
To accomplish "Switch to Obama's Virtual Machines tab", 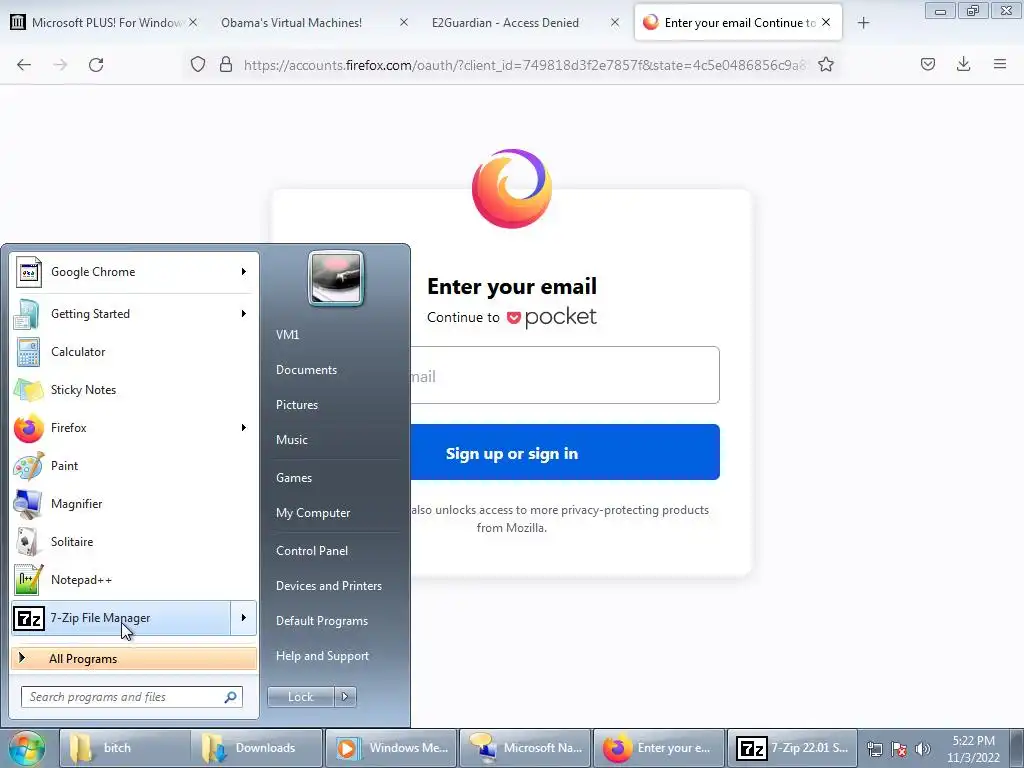I will point(291,23).
